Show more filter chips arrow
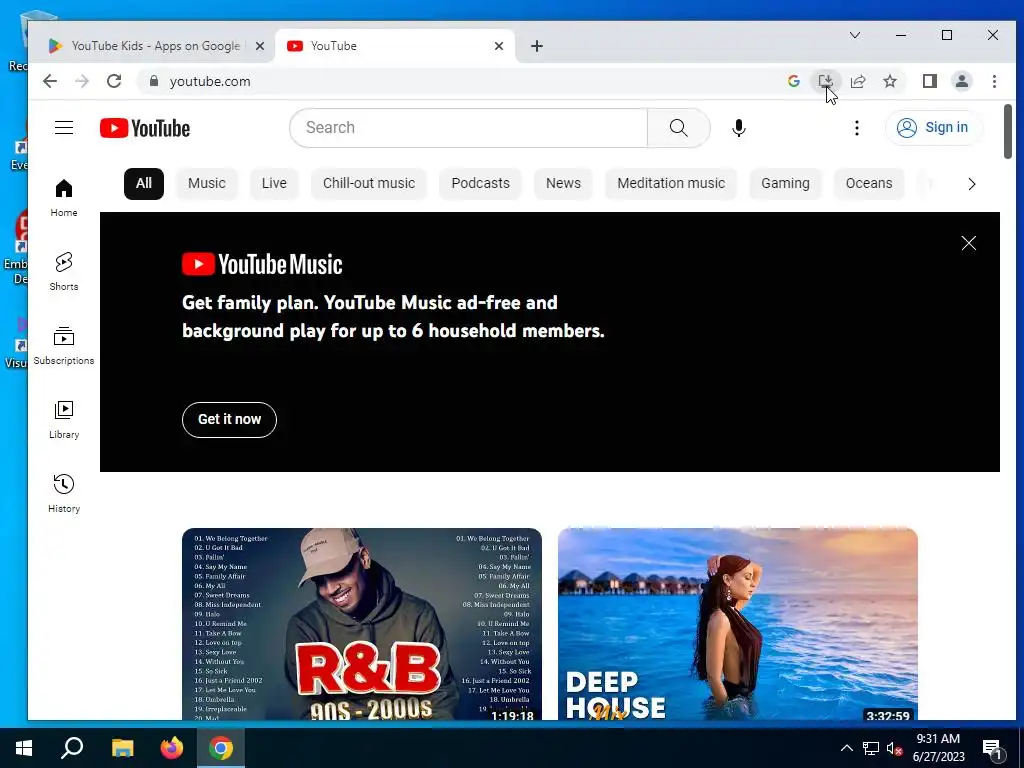The width and height of the screenshot is (1024, 768). (971, 184)
